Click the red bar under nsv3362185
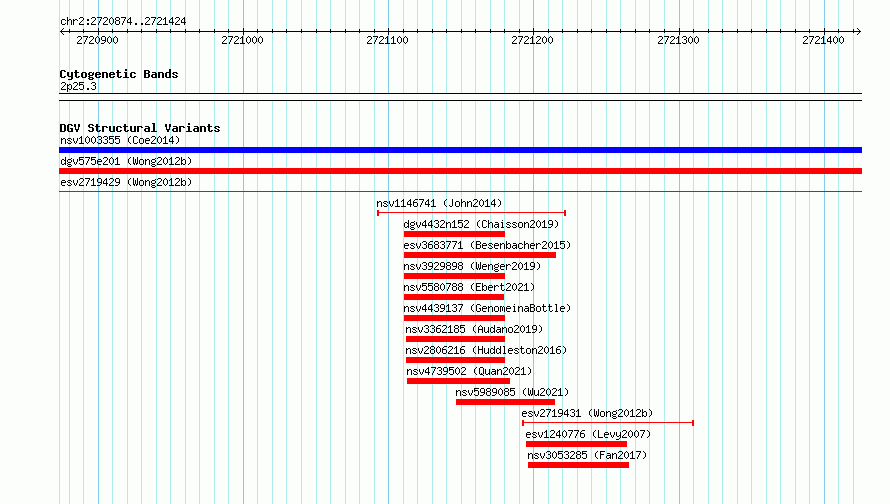The image size is (890, 504). pos(455,339)
